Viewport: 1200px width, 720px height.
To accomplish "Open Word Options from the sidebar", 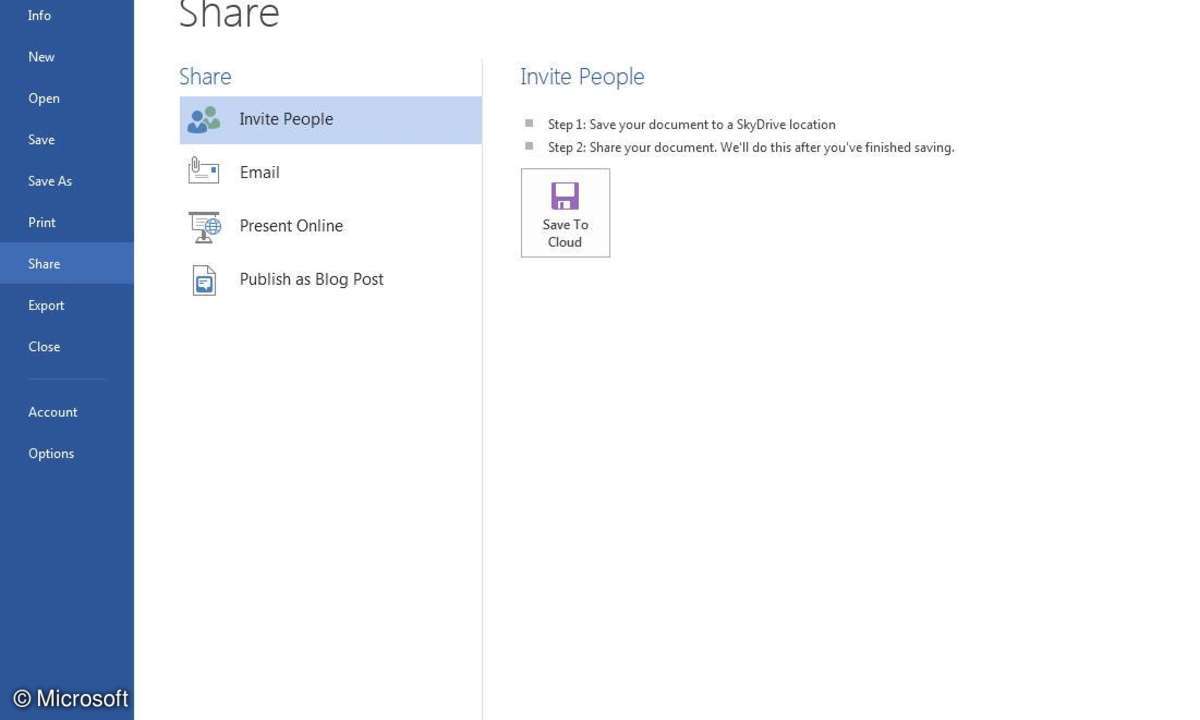I will click(x=67, y=453).
